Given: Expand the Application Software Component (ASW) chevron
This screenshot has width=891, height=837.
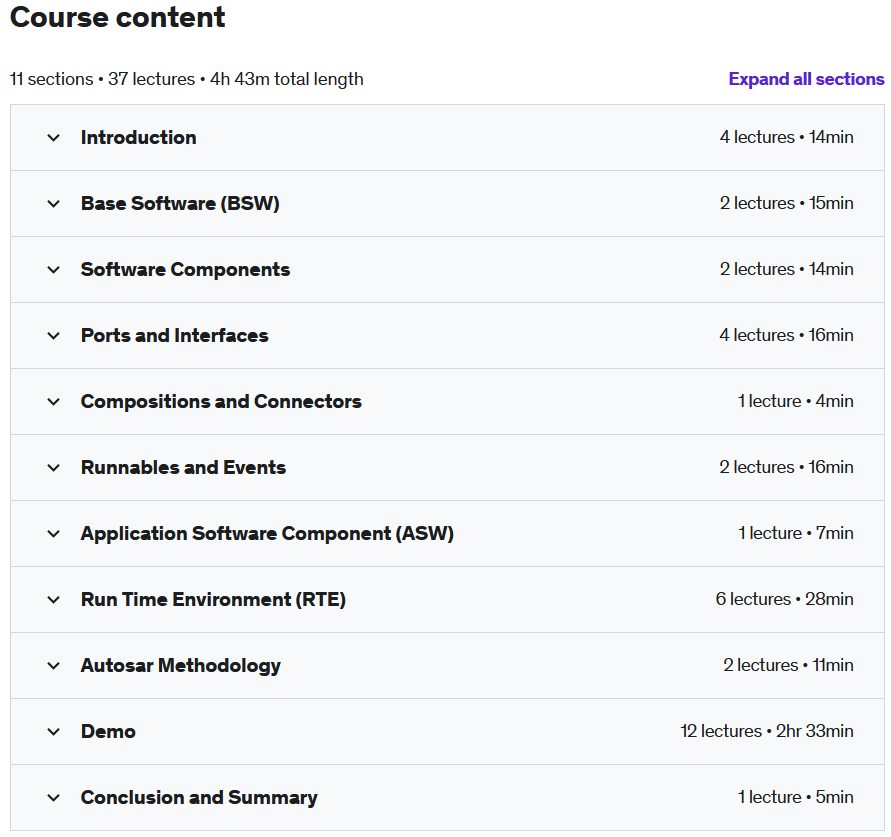Looking at the screenshot, I should coord(53,534).
